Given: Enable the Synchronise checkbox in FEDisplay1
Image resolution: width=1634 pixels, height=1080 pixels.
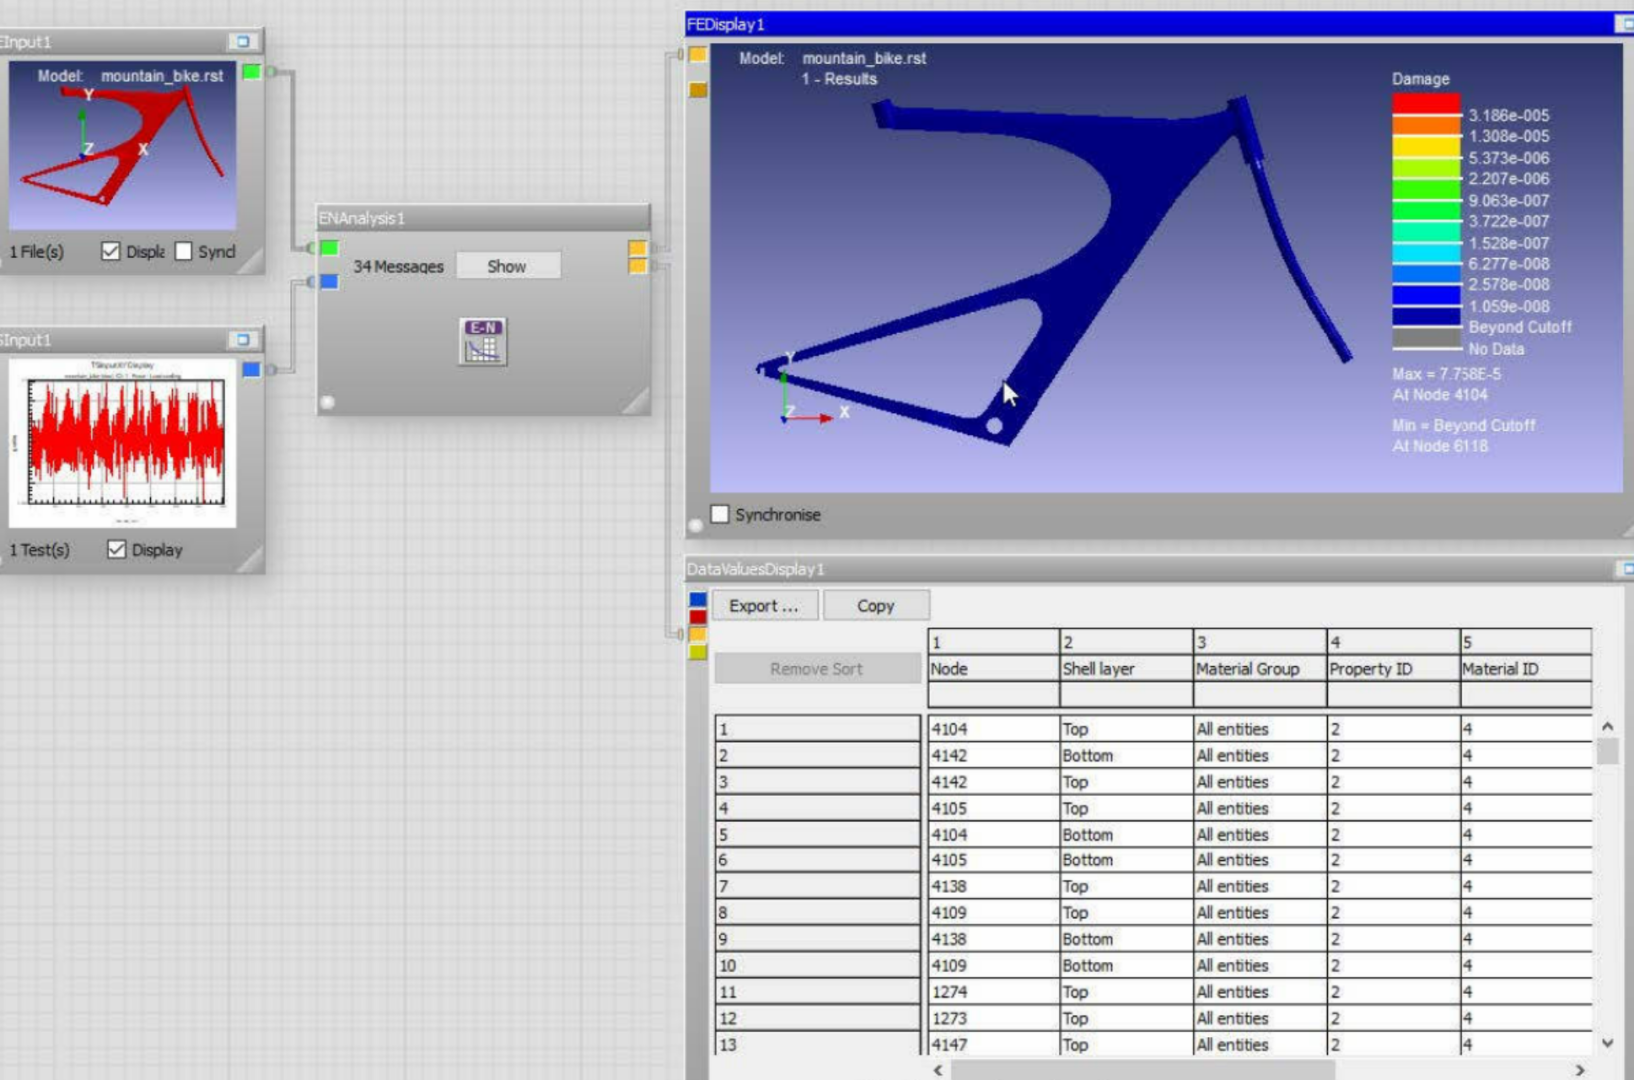Looking at the screenshot, I should [x=720, y=514].
